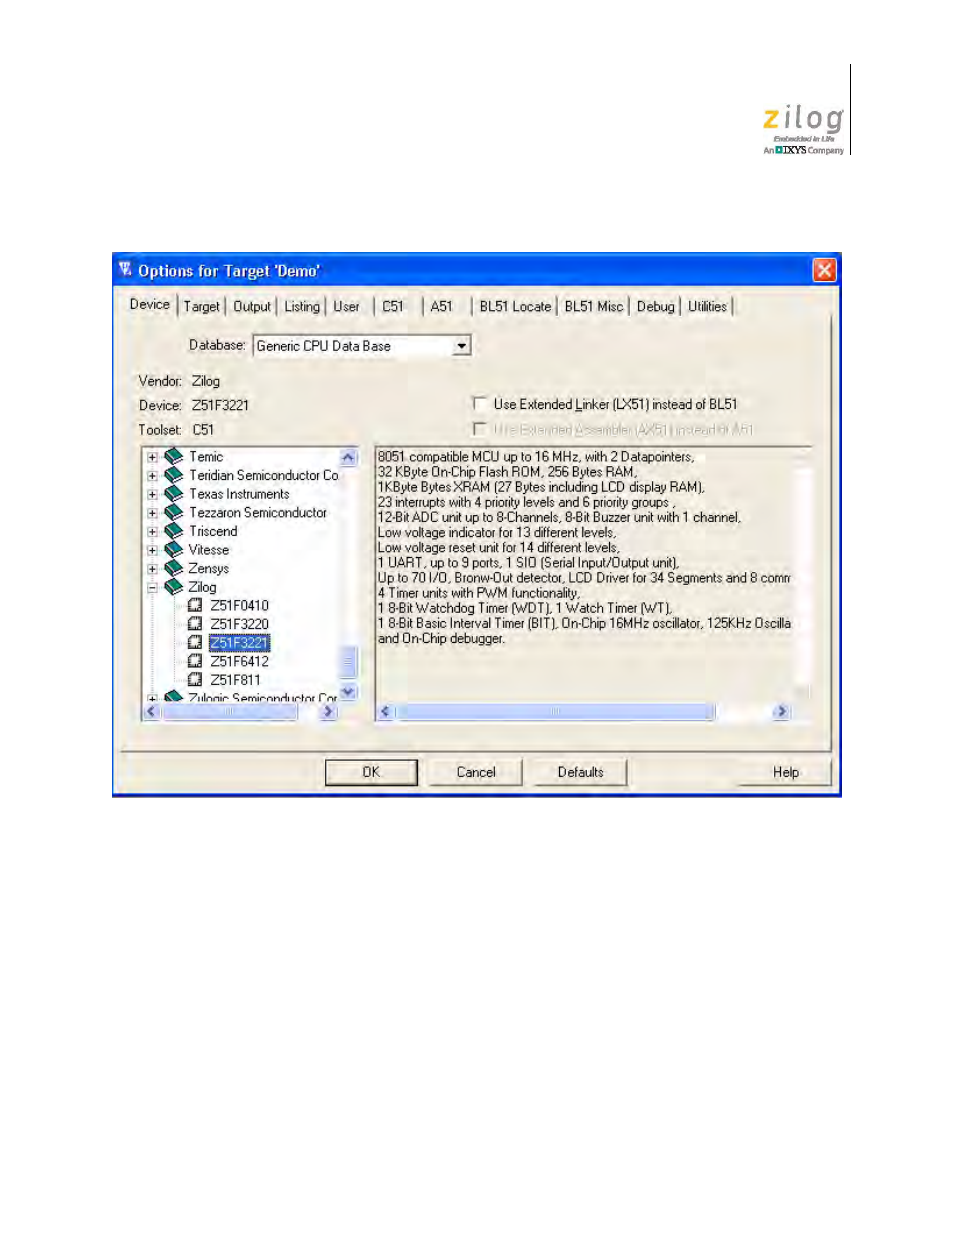Select the Device tab
The width and height of the screenshot is (954, 1235).
pos(150,304)
